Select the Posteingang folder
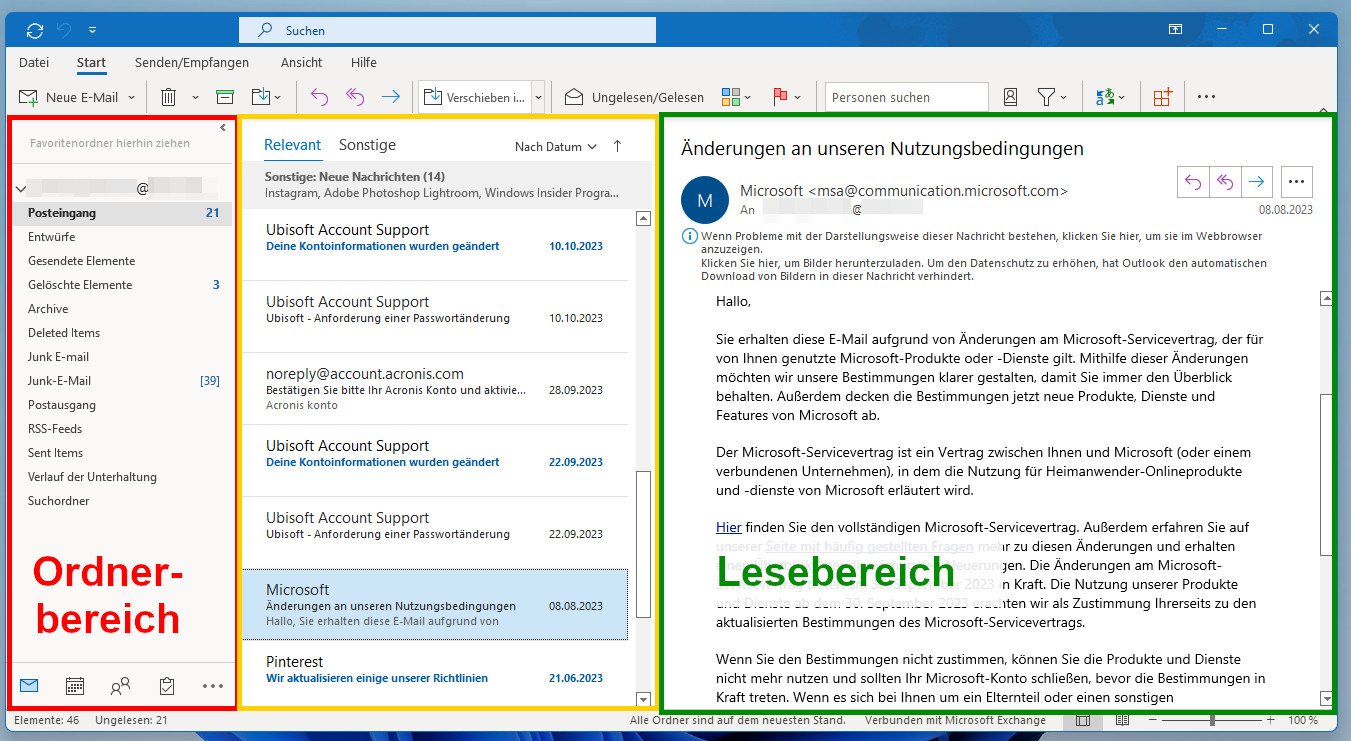 point(122,213)
